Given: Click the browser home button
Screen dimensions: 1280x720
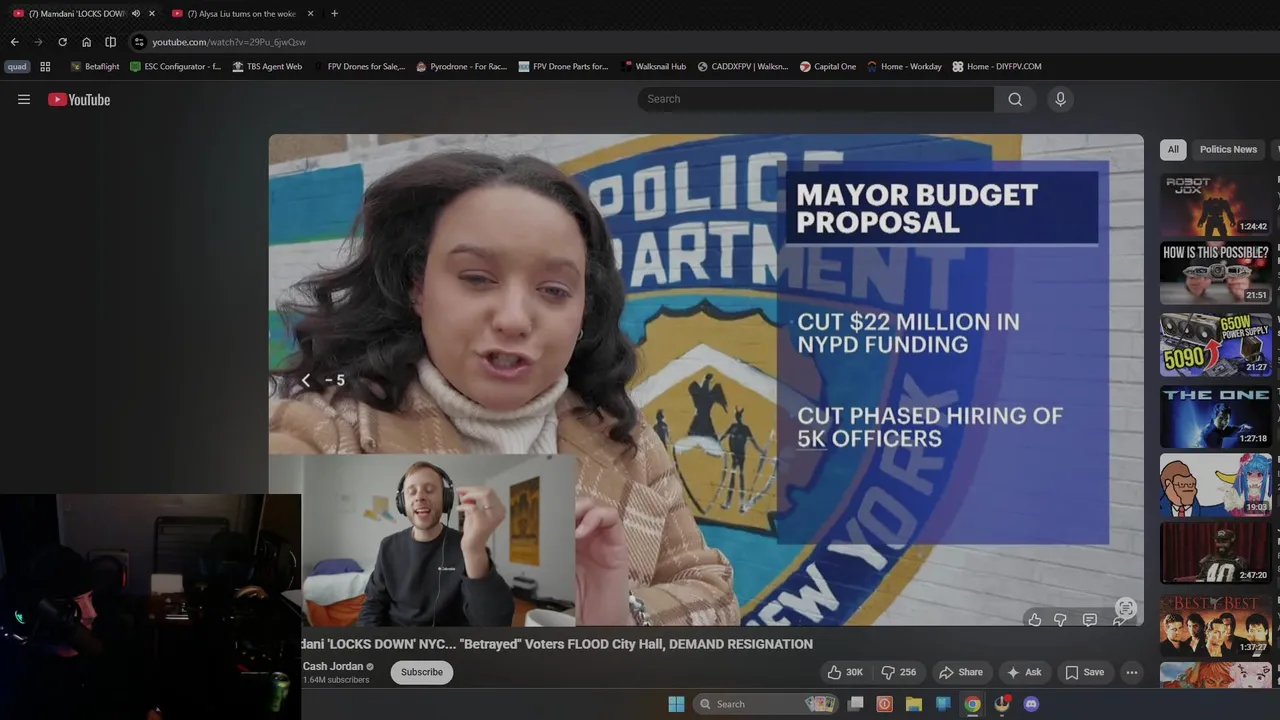Looking at the screenshot, I should (86, 42).
